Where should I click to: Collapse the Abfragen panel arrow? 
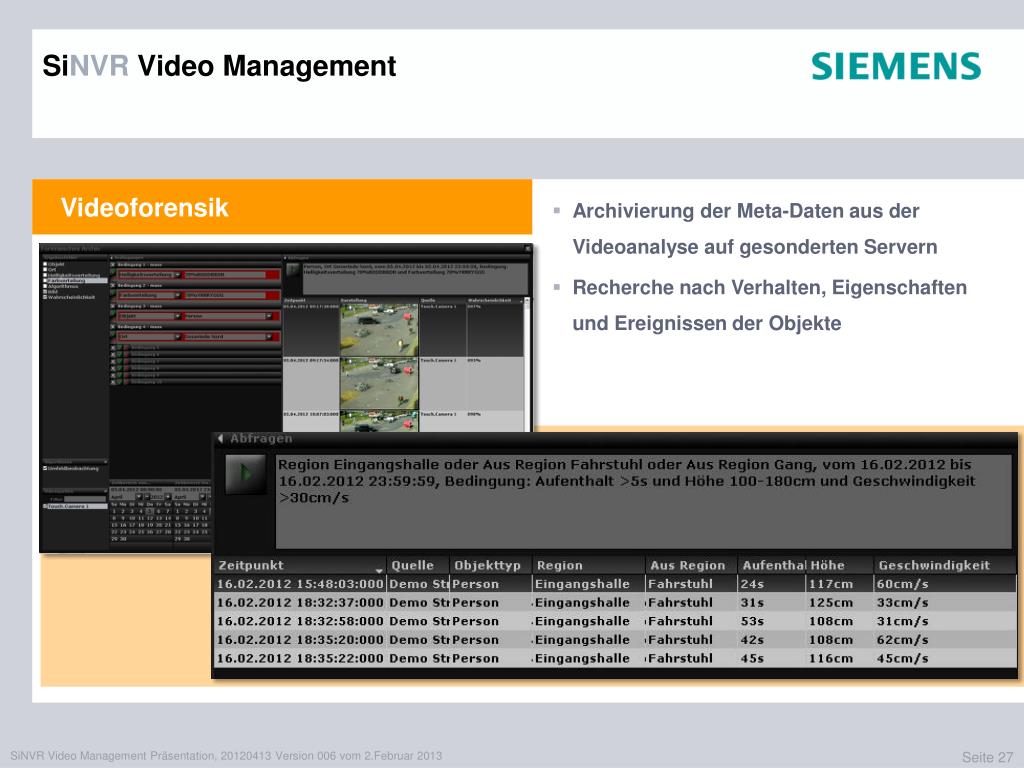[221, 438]
